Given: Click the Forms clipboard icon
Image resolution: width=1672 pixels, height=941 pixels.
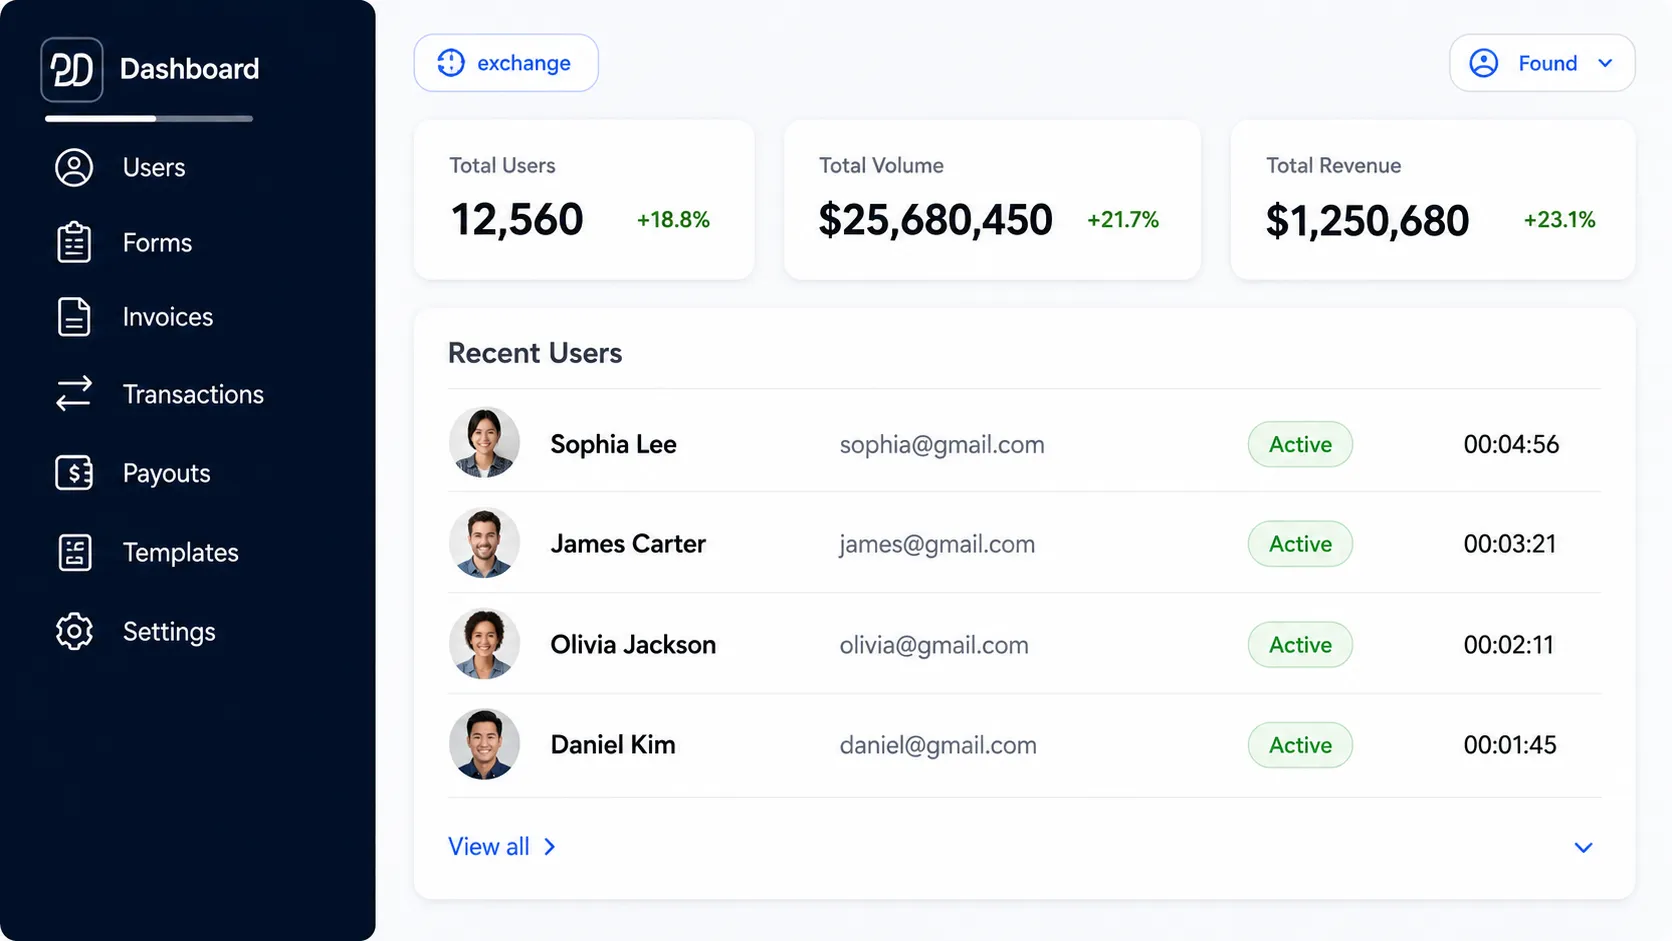Looking at the screenshot, I should (x=74, y=242).
